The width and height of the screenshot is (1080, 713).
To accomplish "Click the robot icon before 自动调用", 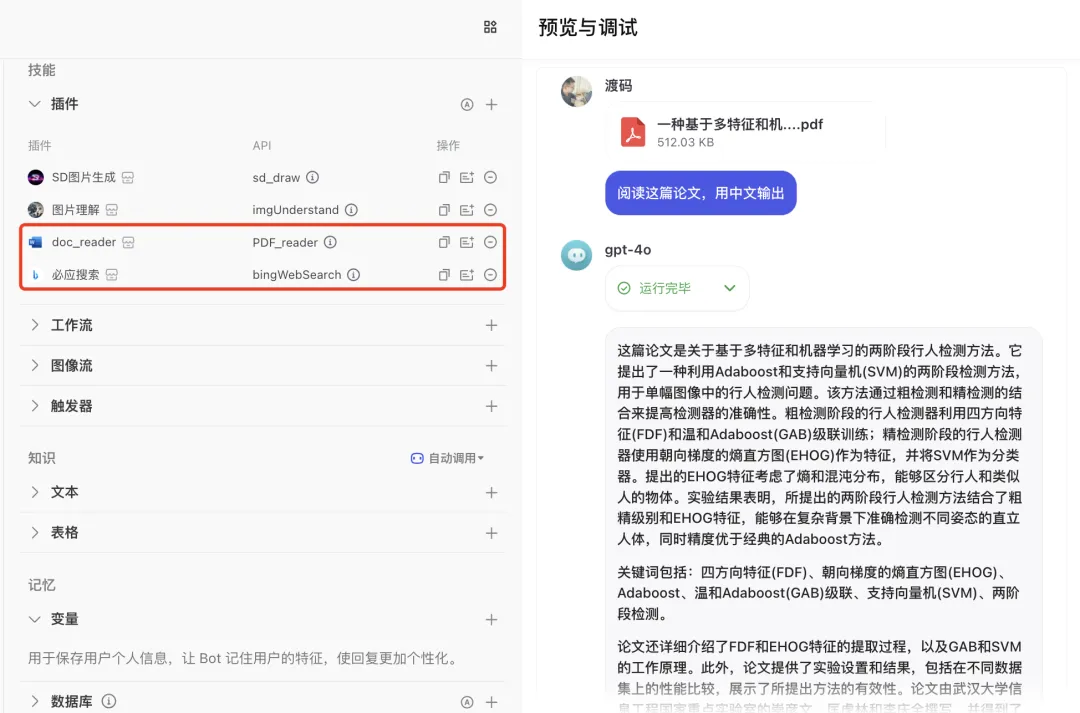I will [417, 457].
